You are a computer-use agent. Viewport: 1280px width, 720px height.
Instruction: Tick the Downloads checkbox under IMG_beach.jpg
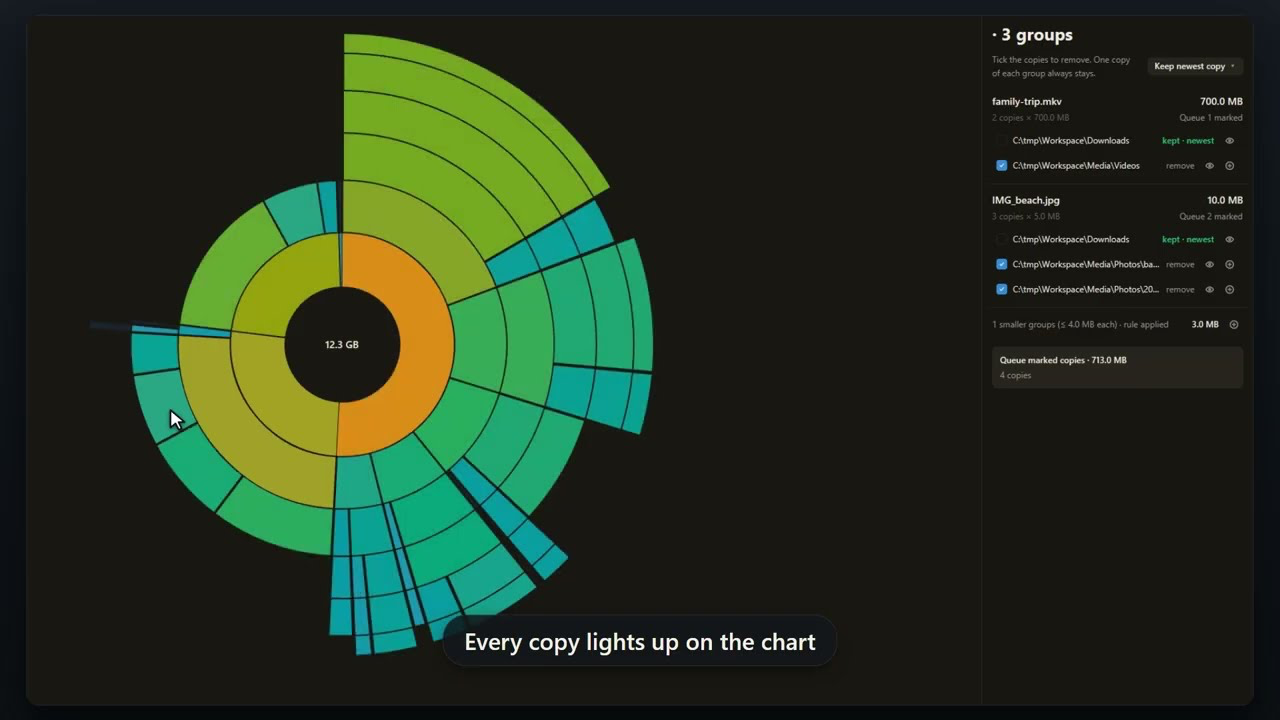pyautogui.click(x=1001, y=240)
